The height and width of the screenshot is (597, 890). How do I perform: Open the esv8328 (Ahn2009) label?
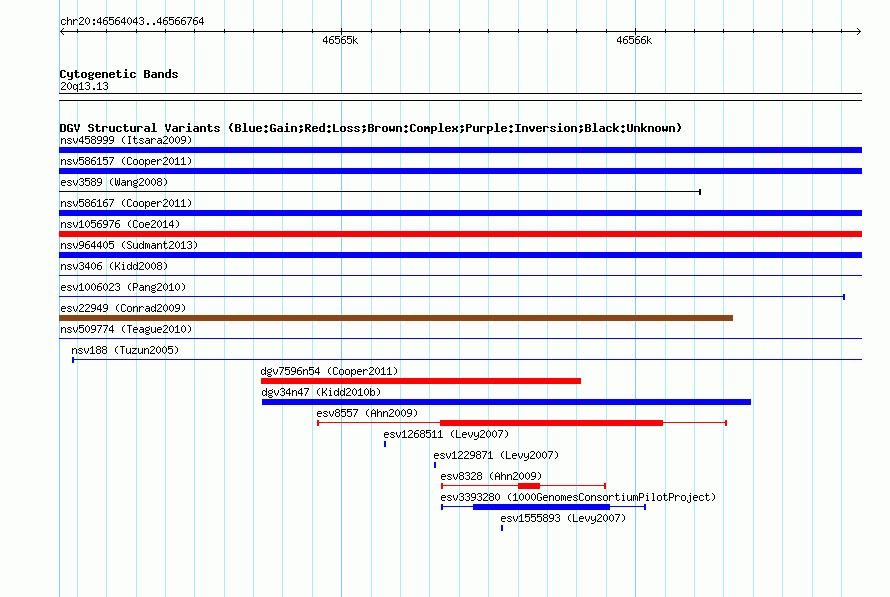click(x=491, y=476)
